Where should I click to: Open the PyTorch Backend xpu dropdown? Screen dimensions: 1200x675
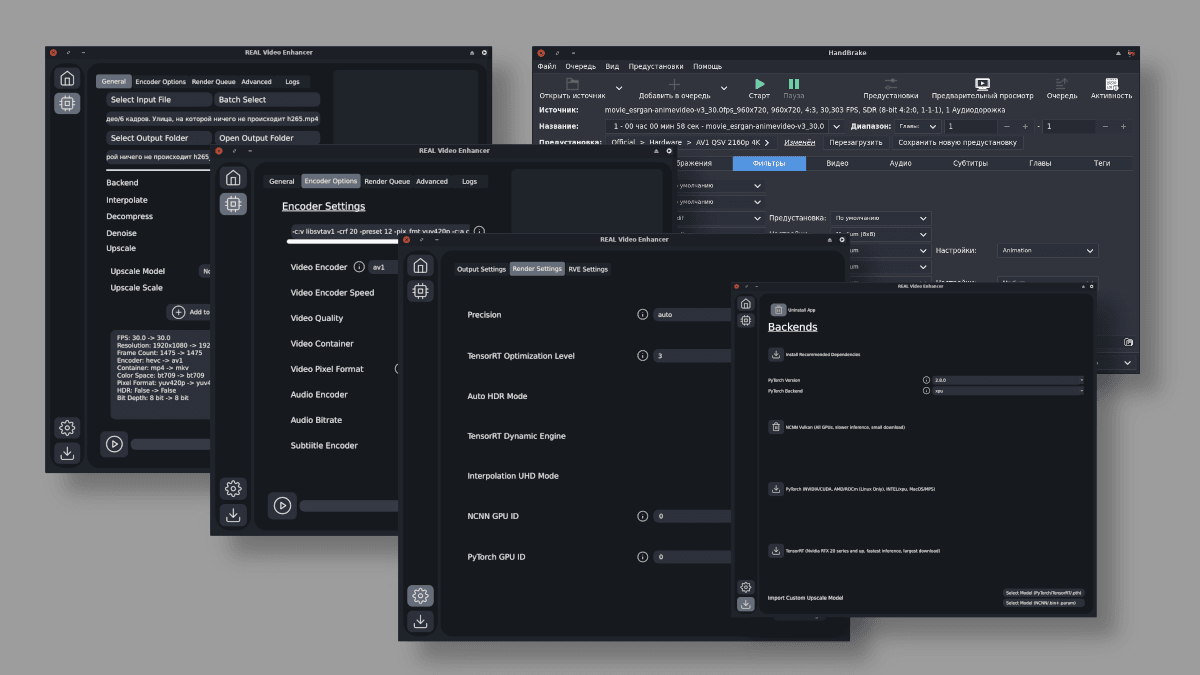tap(1008, 391)
